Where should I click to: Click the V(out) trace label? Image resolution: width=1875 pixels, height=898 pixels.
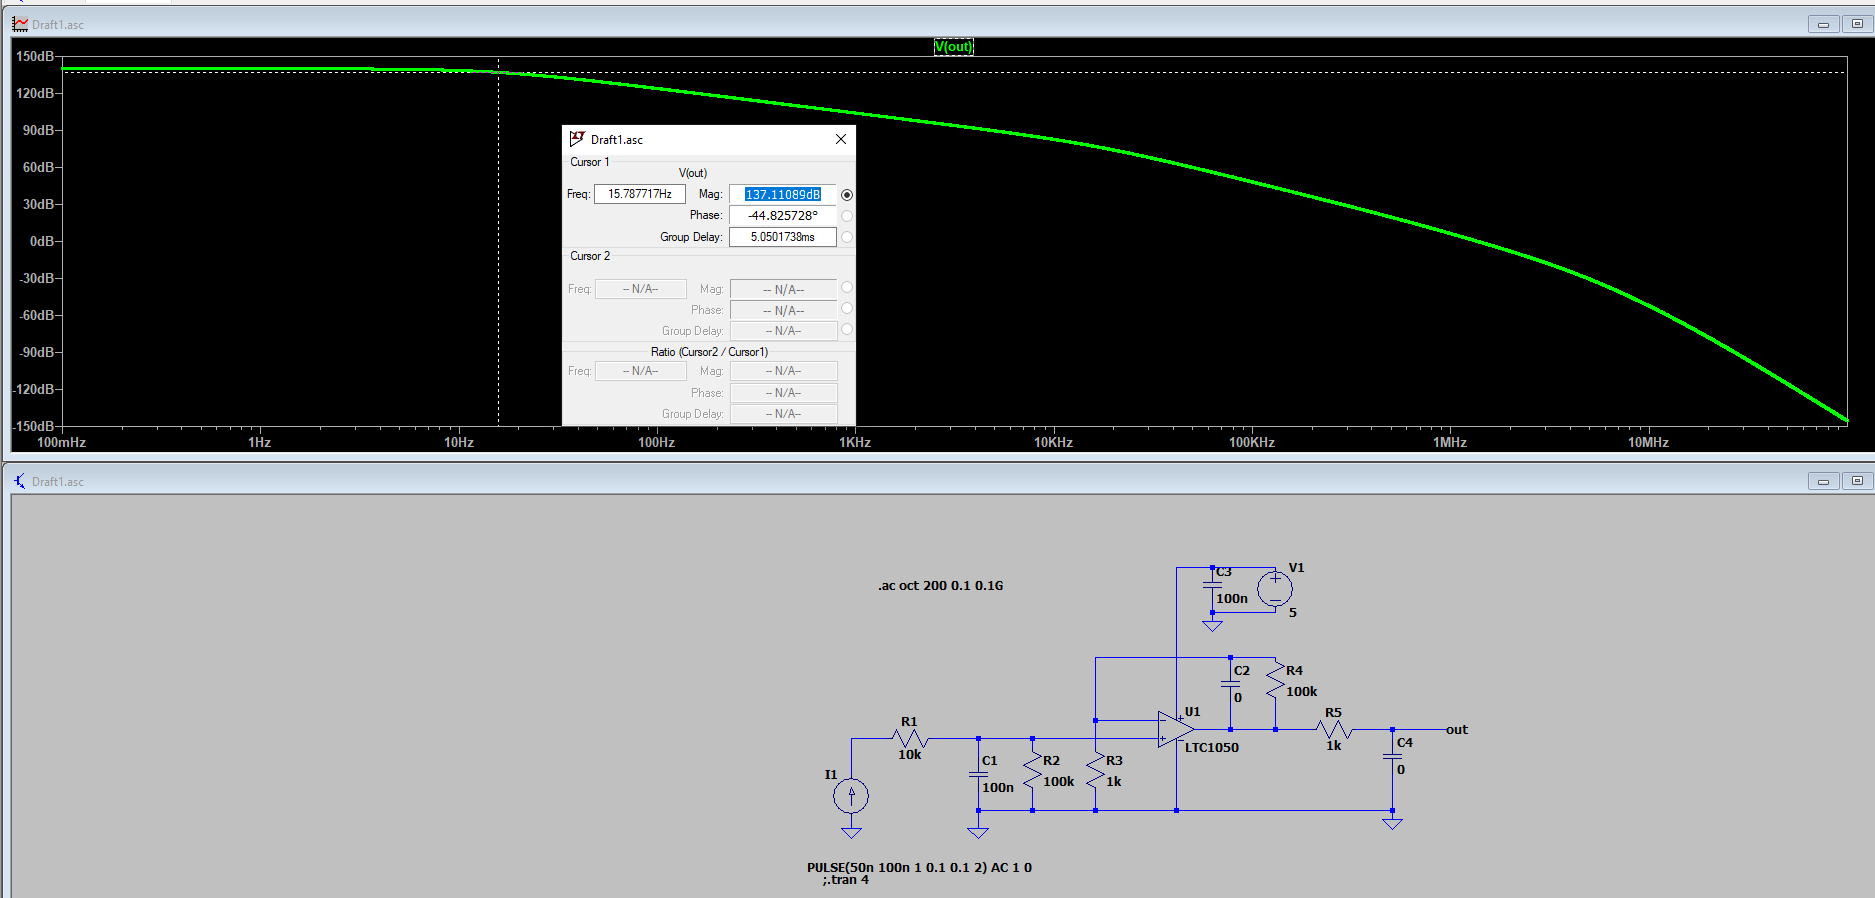pyautogui.click(x=953, y=47)
